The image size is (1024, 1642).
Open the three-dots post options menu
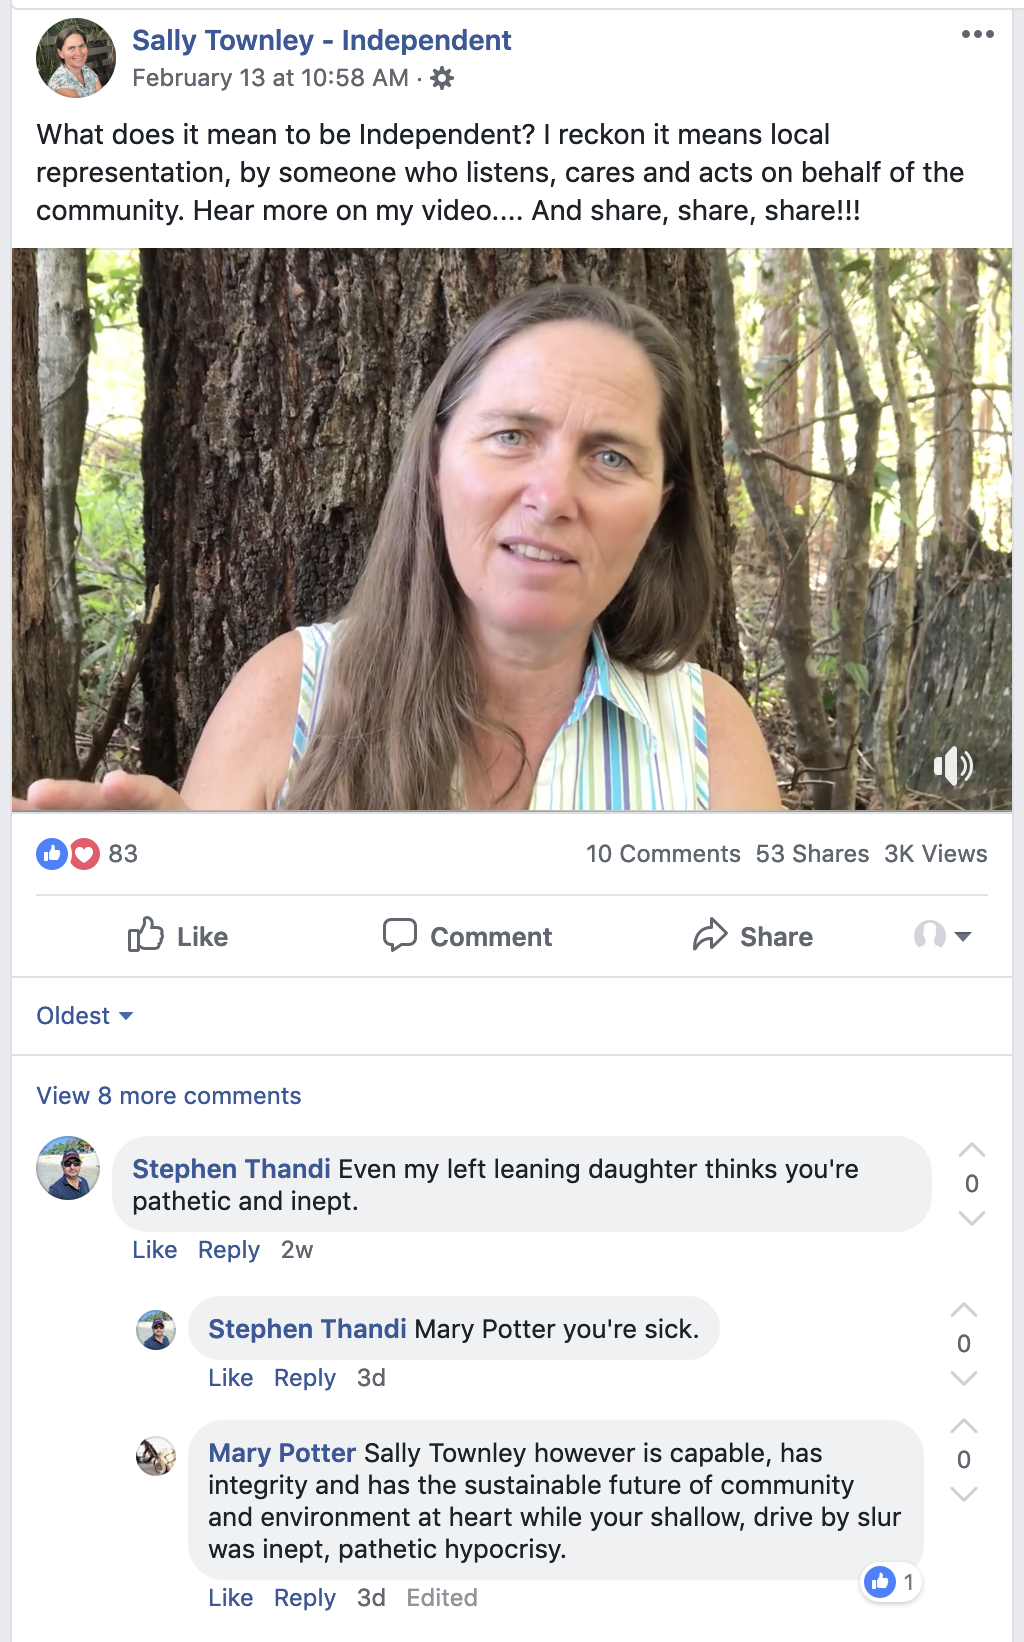pos(977,34)
